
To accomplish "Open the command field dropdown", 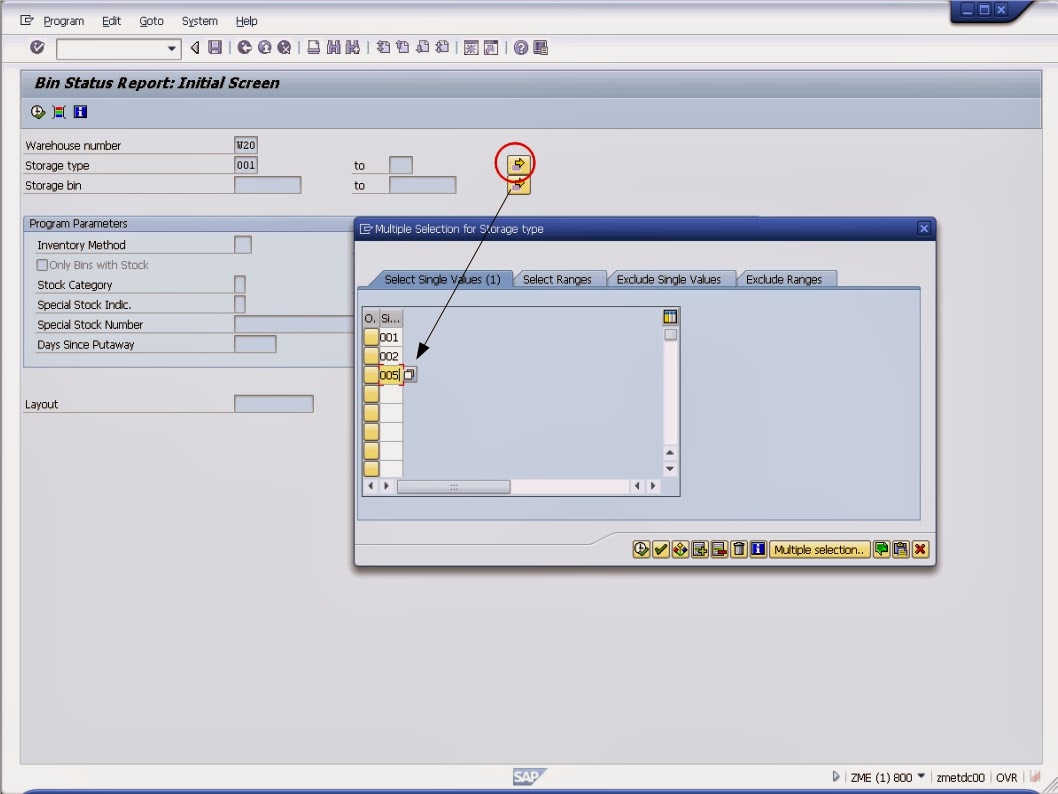I will tap(170, 47).
